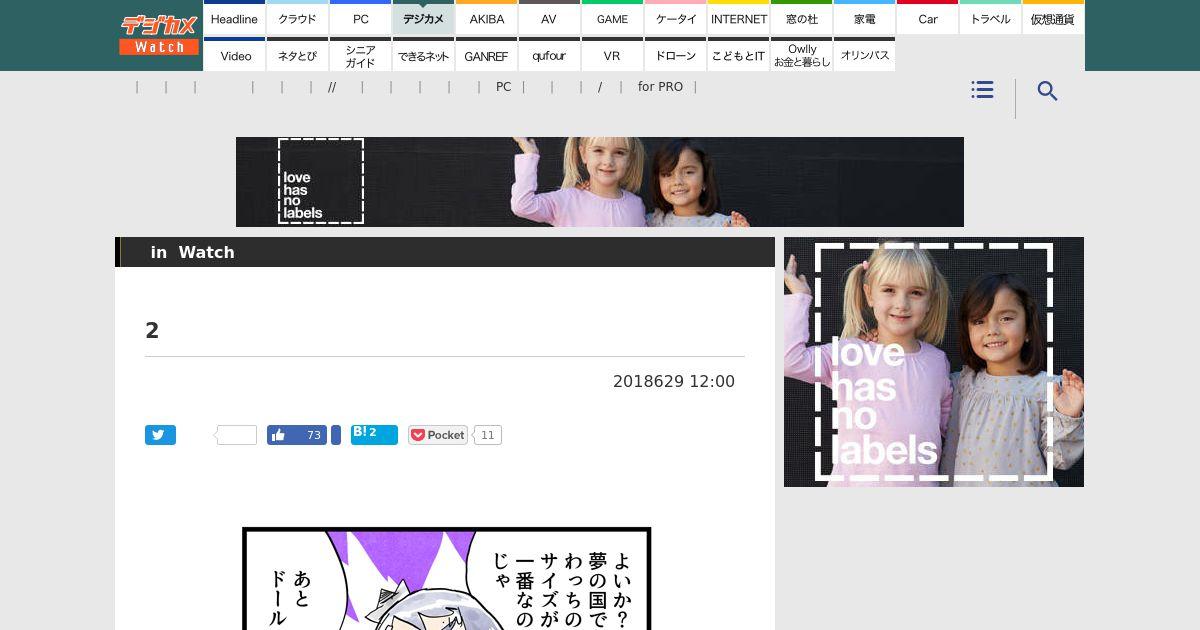Open オリンパス tab
Screen dimensions: 1200x630
(x=864, y=55)
